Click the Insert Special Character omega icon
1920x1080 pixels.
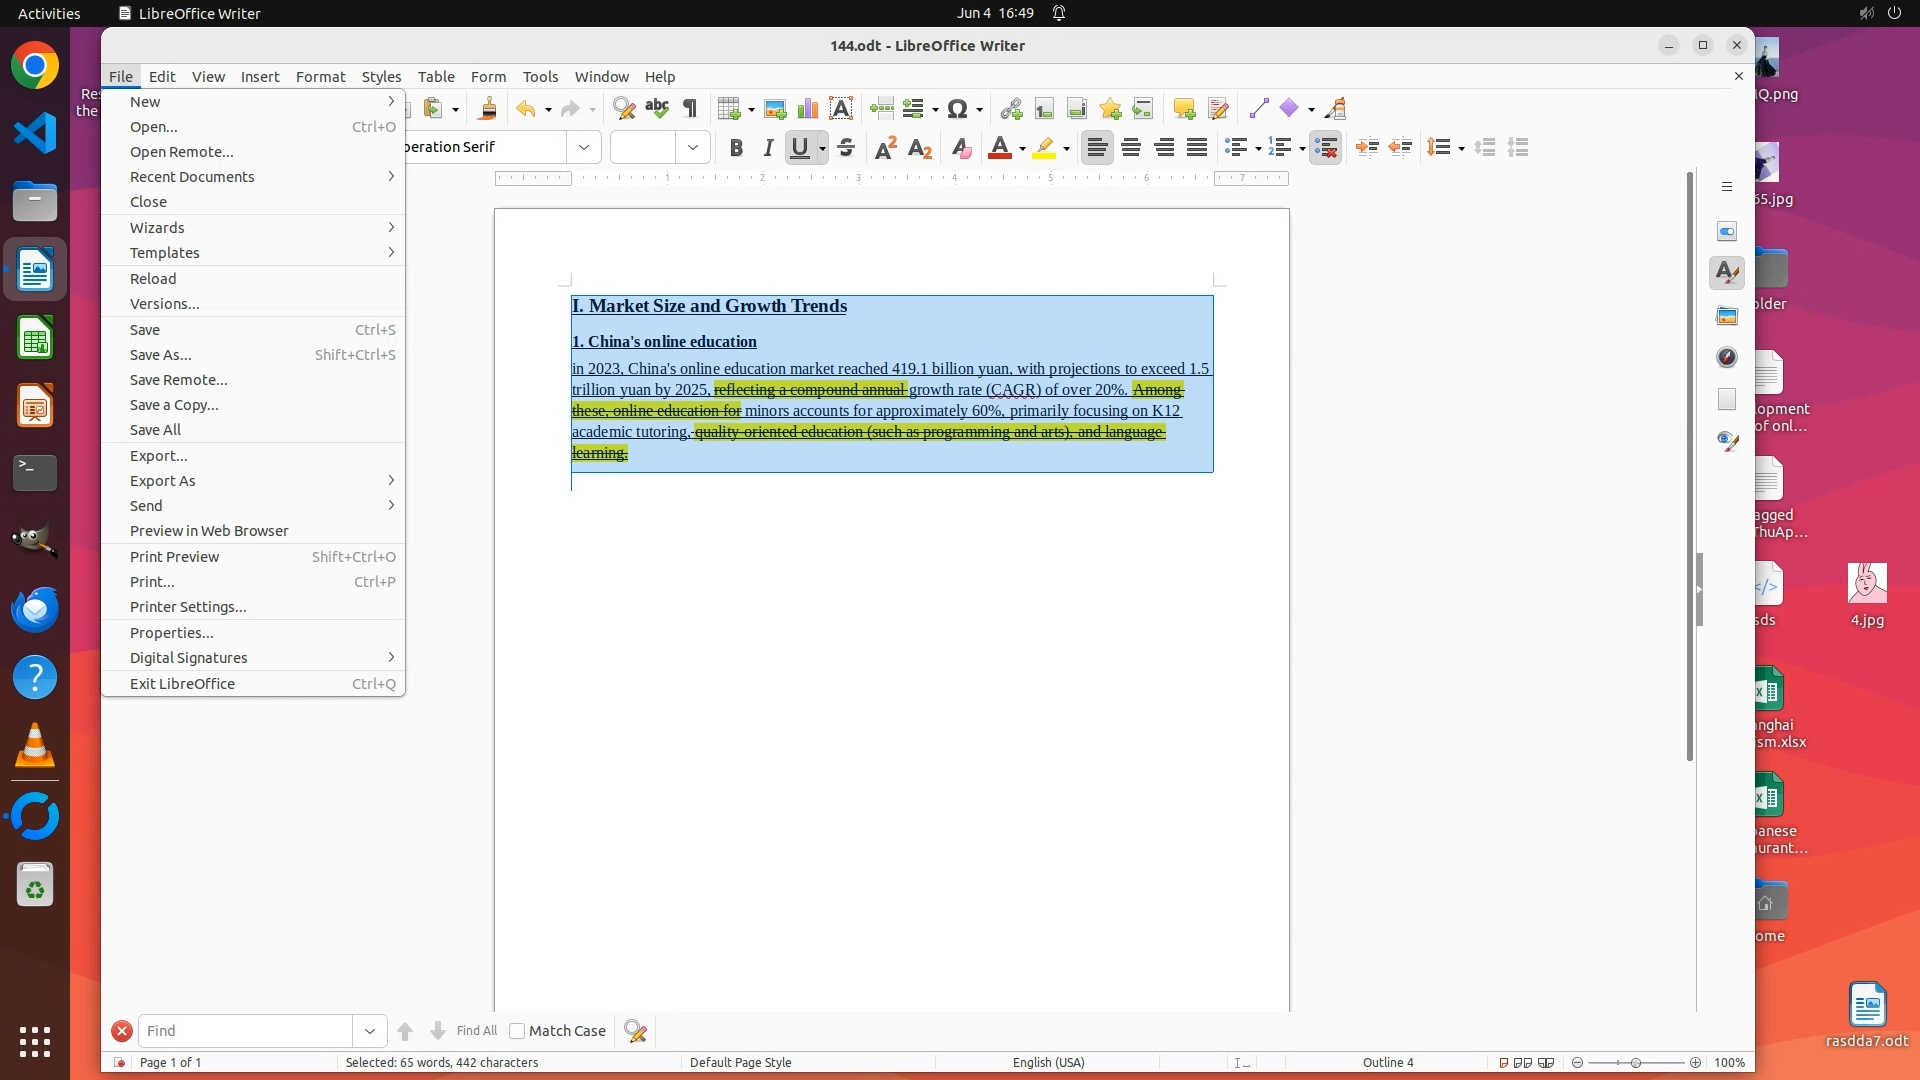pyautogui.click(x=957, y=109)
